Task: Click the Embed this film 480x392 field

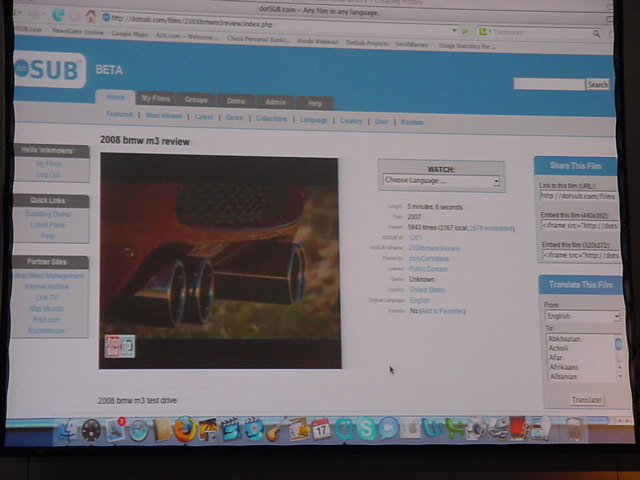Action: pos(580,226)
